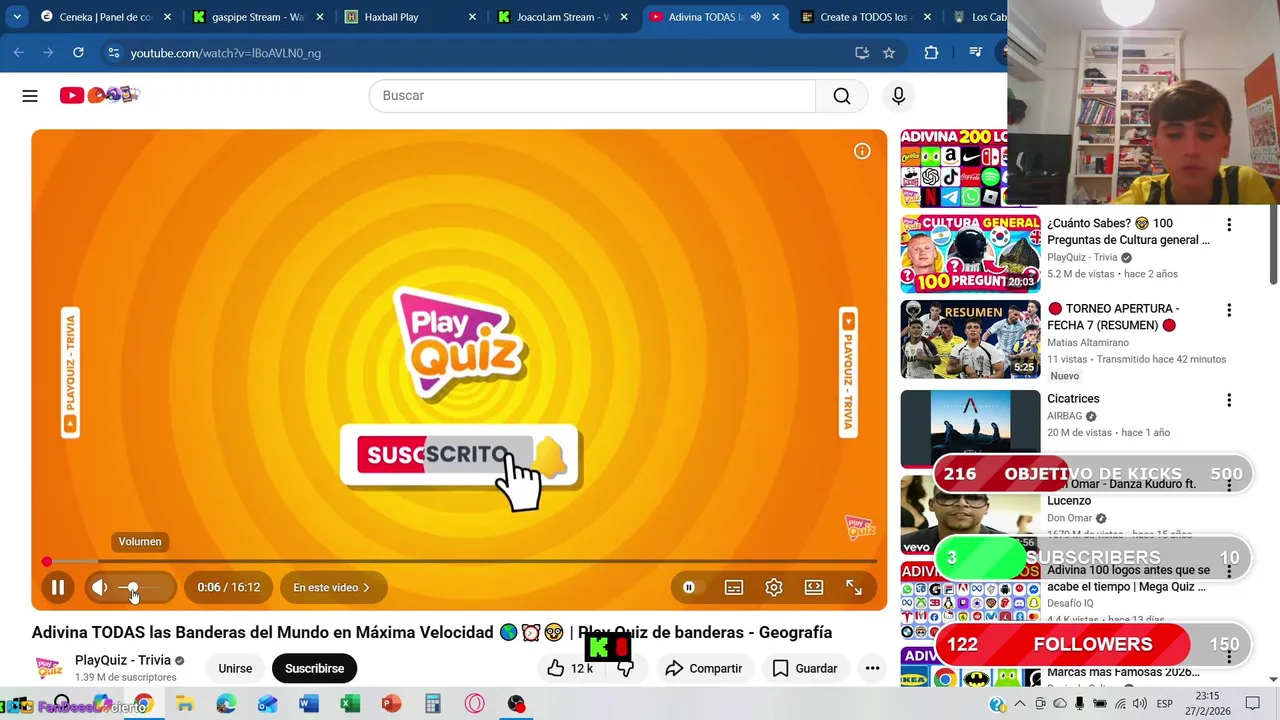This screenshot has height=720, width=1280.
Task: Click the Unirse button
Action: coord(235,668)
